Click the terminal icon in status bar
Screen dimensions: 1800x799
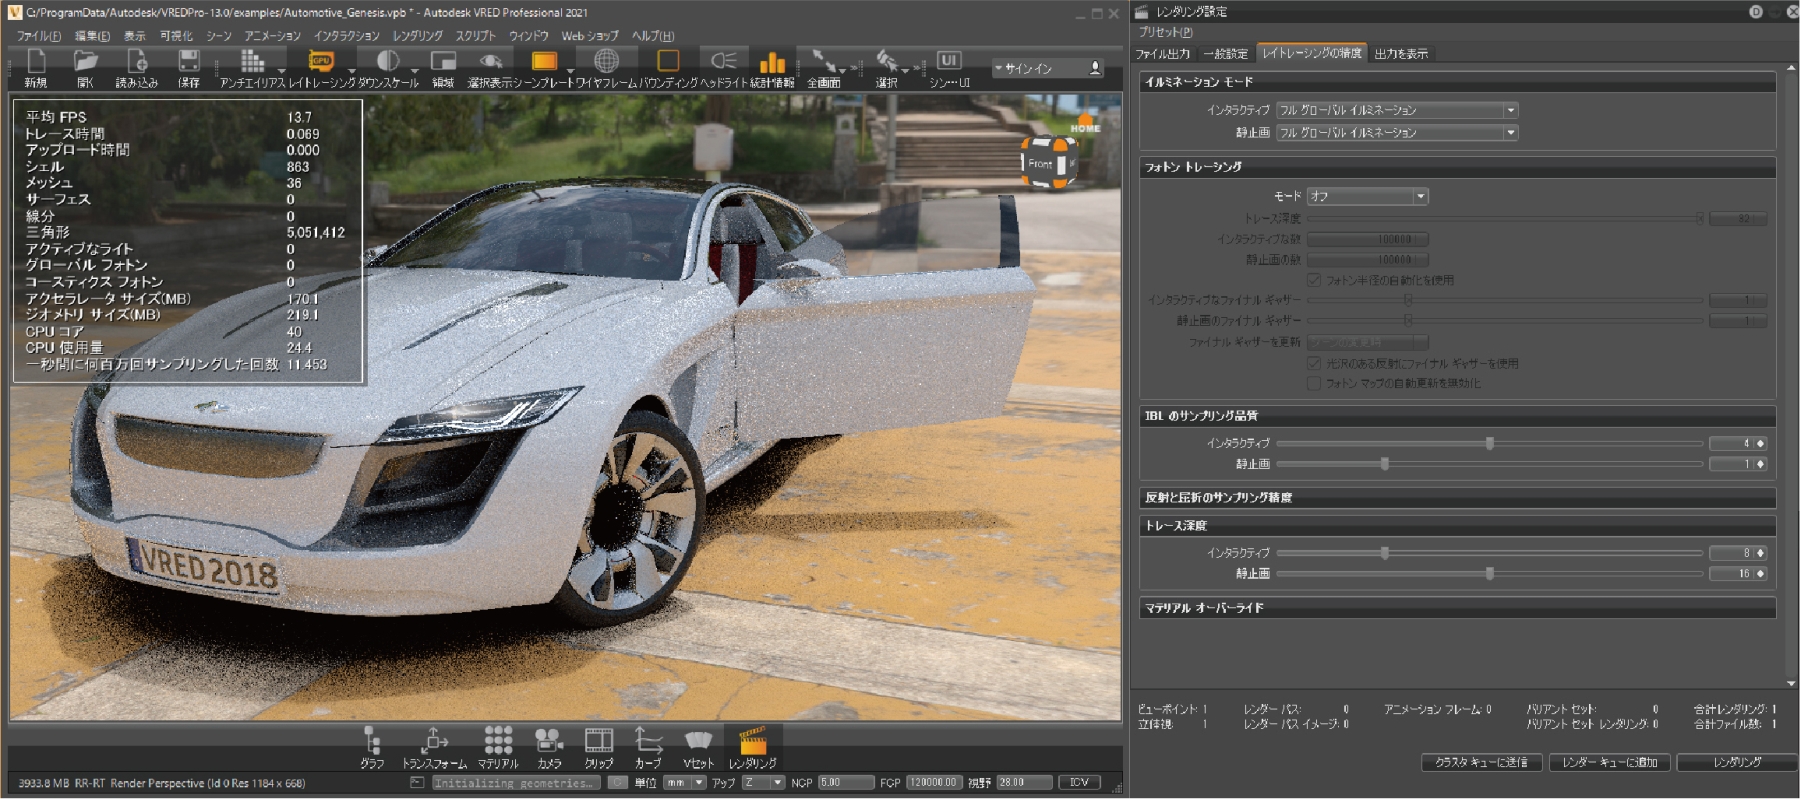(417, 783)
